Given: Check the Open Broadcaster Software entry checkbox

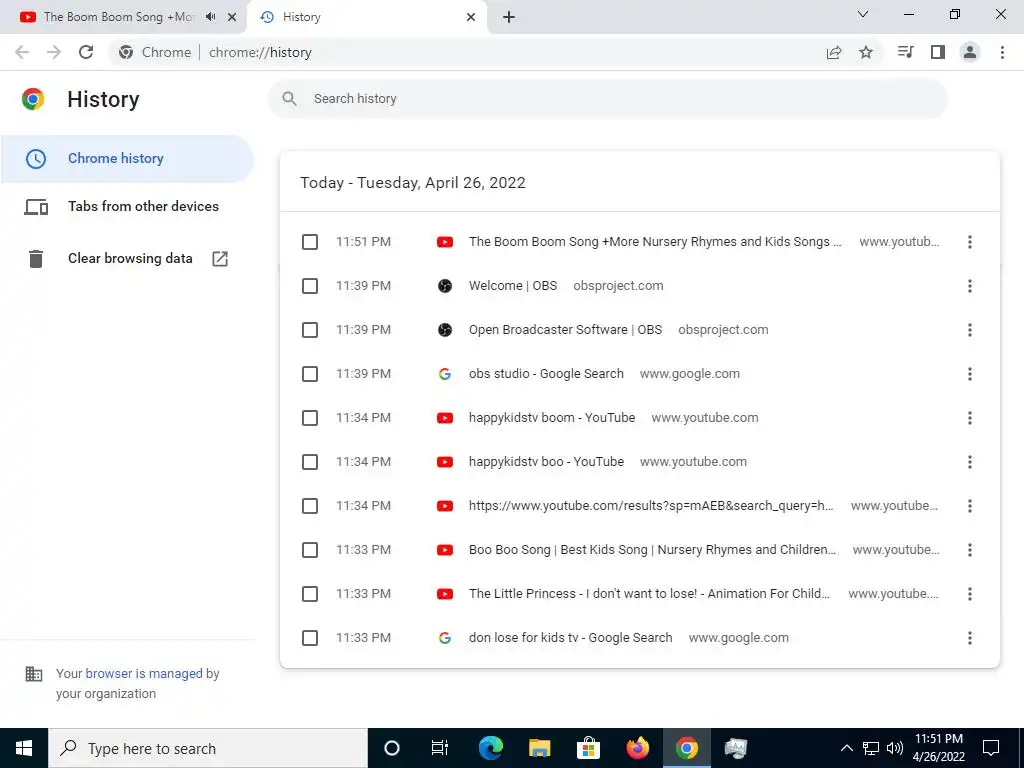Looking at the screenshot, I should tap(310, 330).
